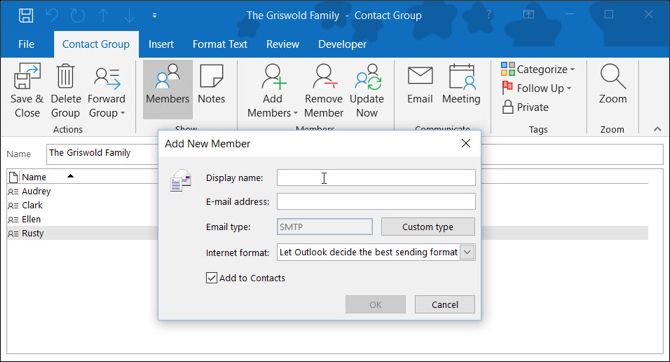Select the Contact Group ribbon tab
Screen dimensions: 670x362
96,44
